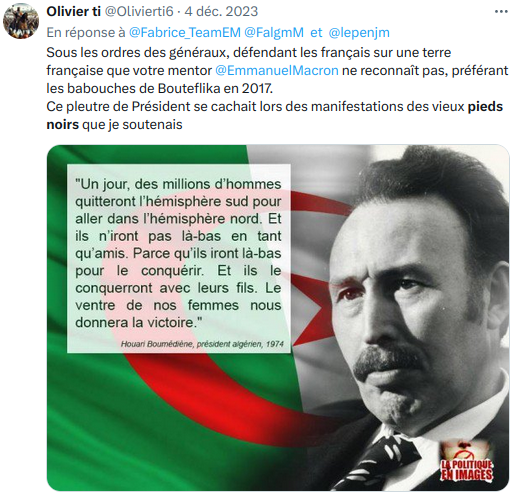
Task: Click the word 'et' between mentions
Action: point(316,33)
